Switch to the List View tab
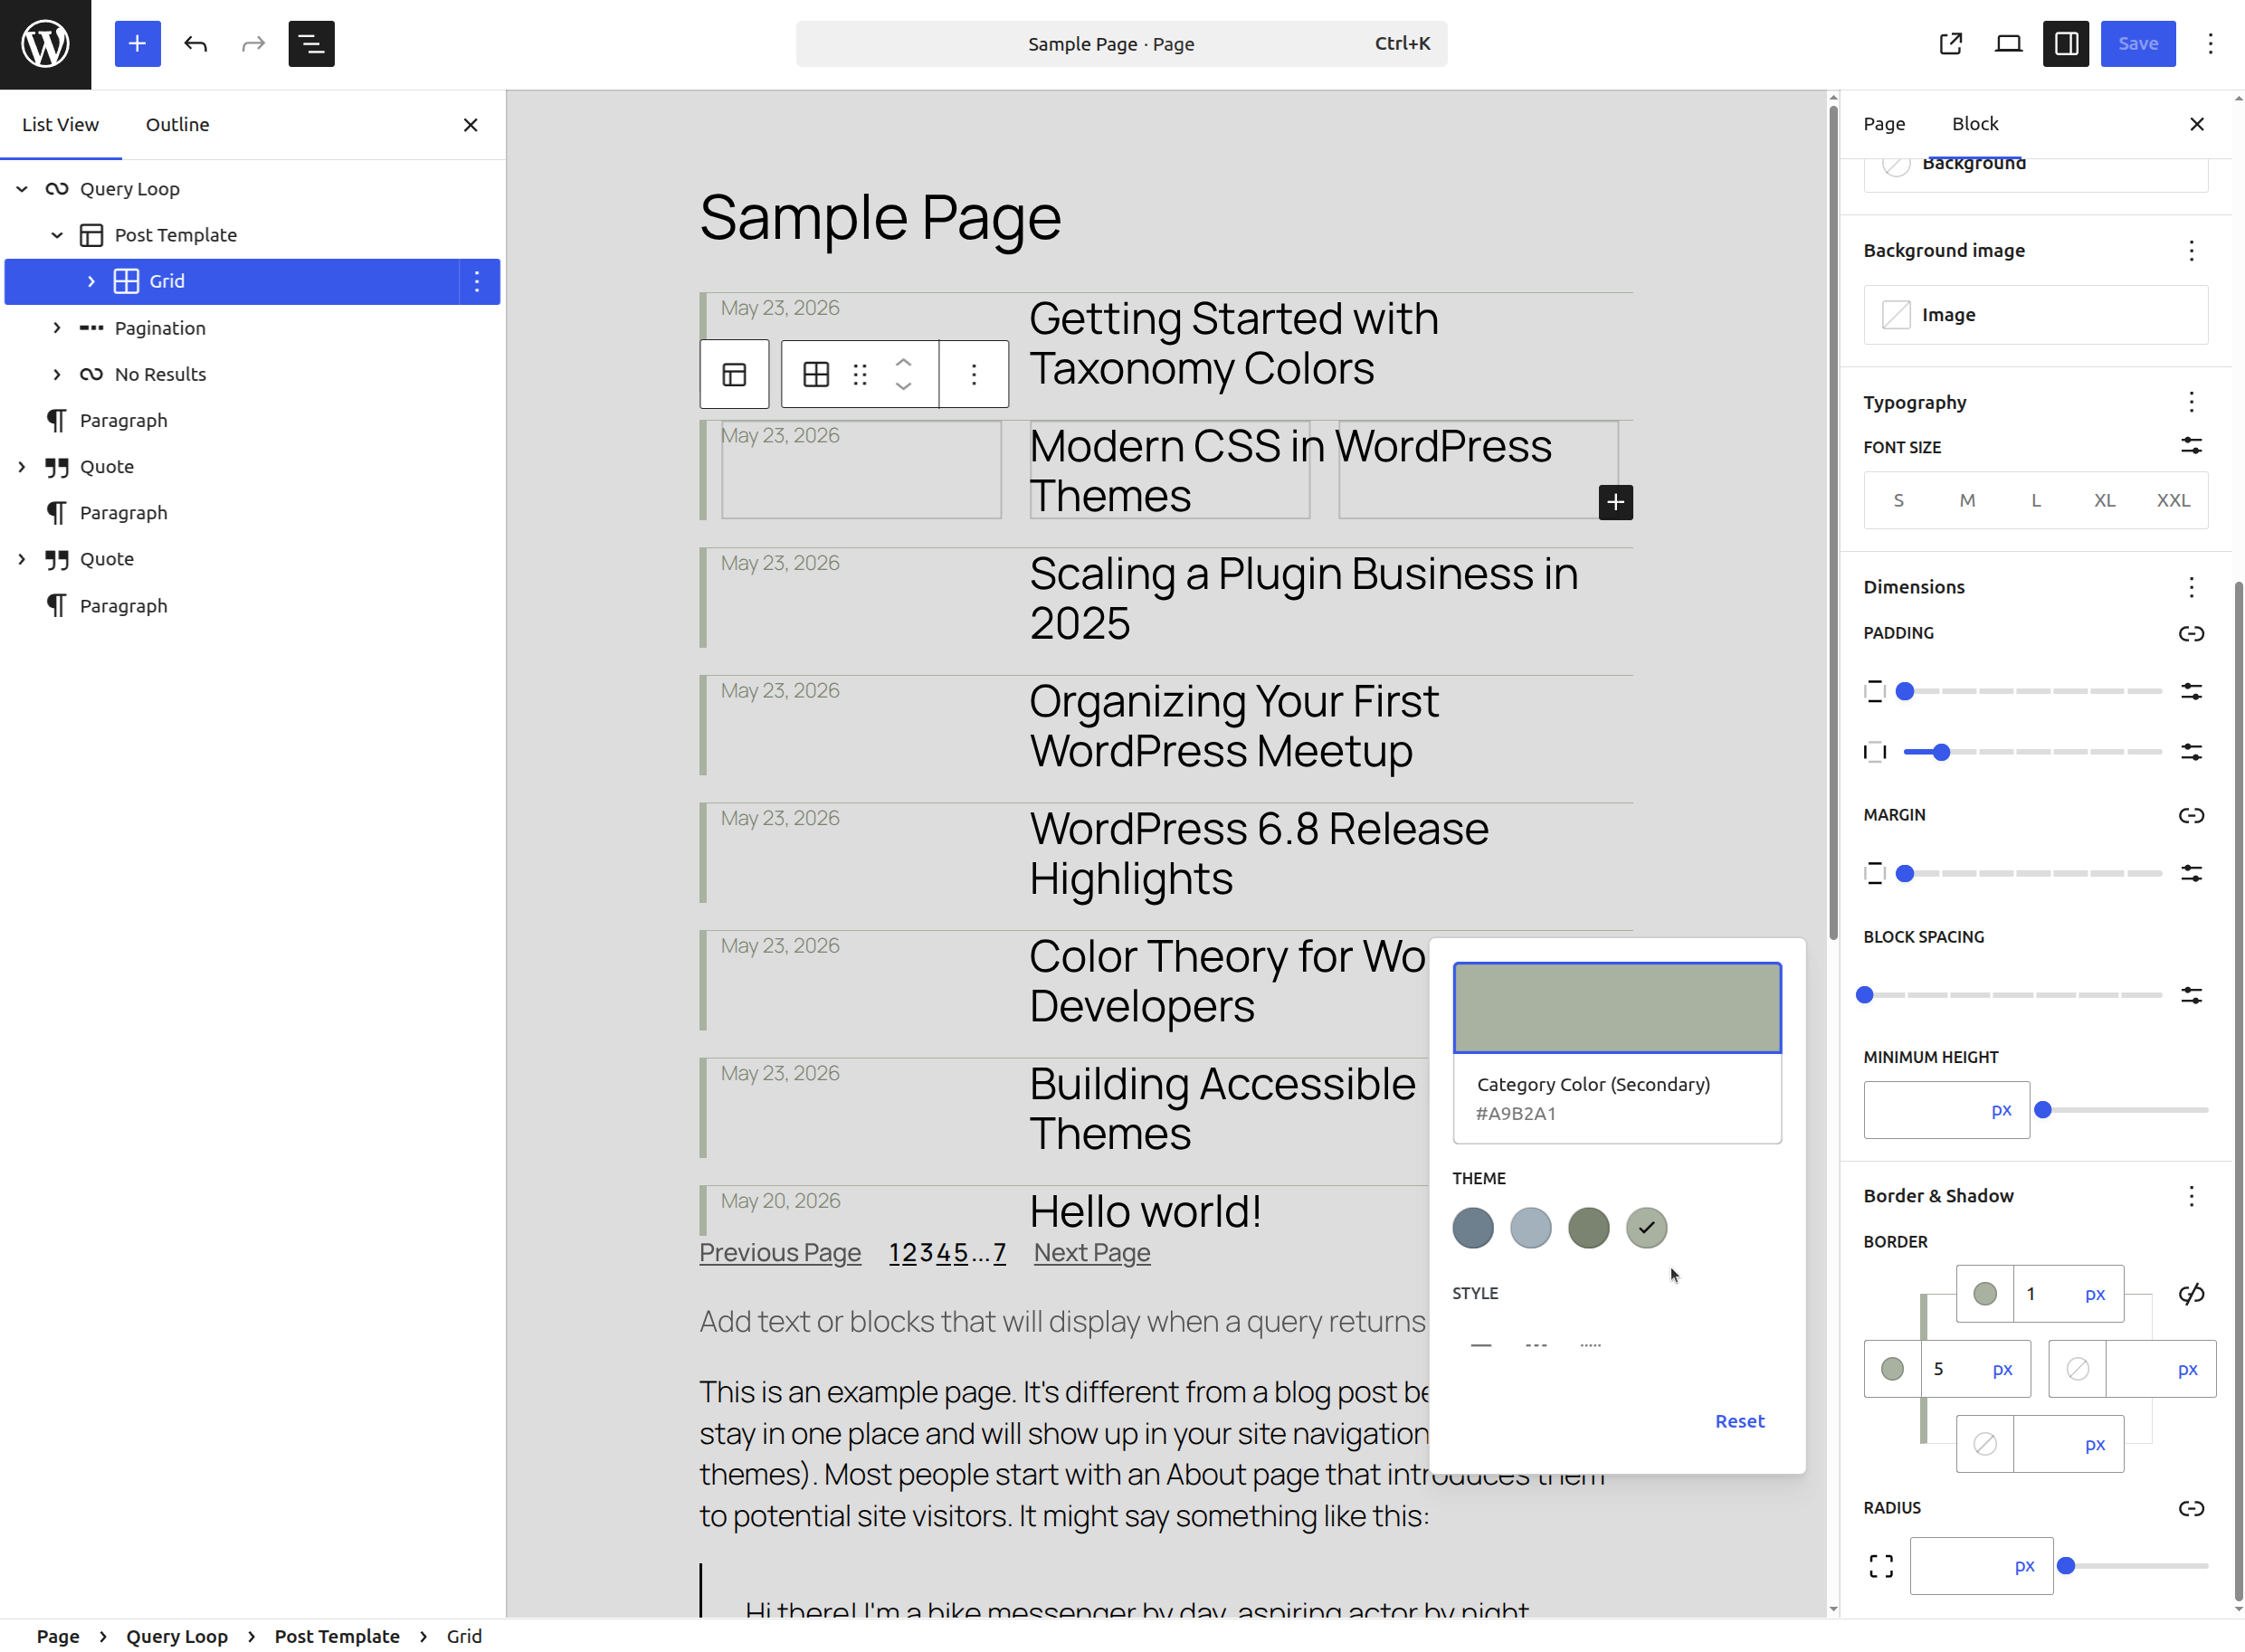2245x1652 pixels. [60, 124]
